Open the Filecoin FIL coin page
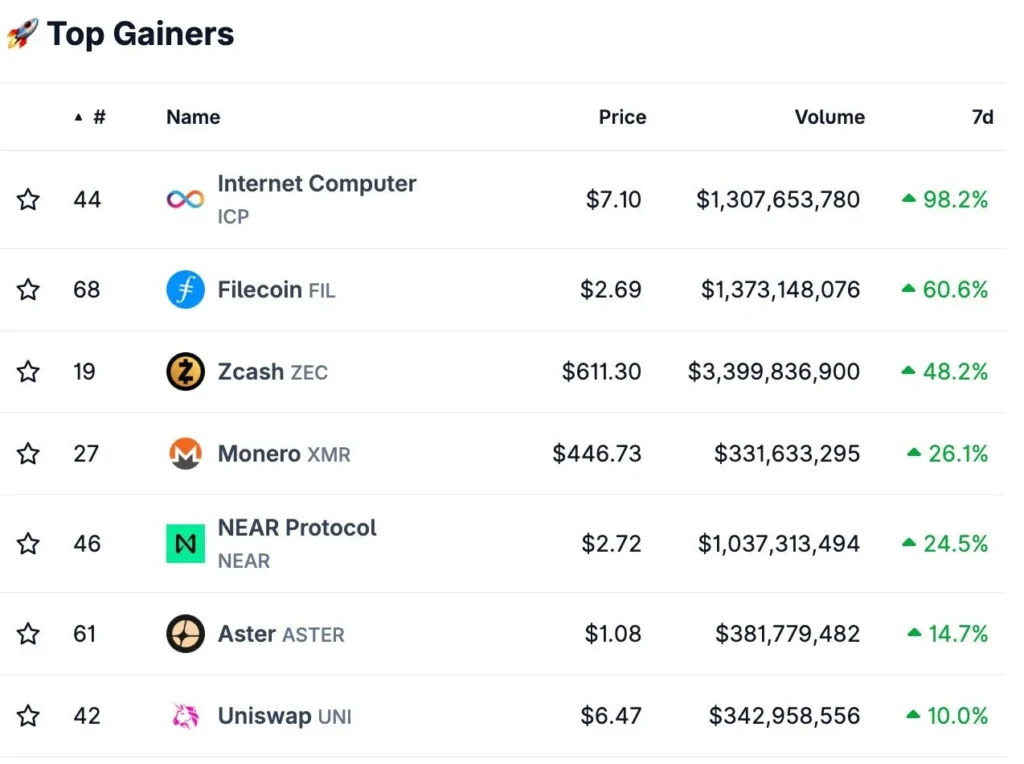 click(x=276, y=289)
